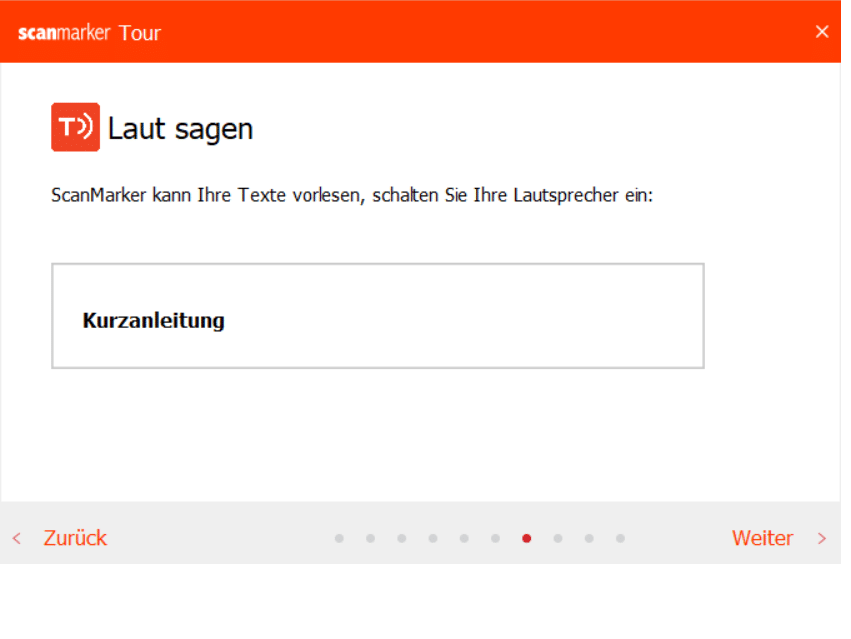Click the left chevron arrow beside Zurück

[17, 538]
